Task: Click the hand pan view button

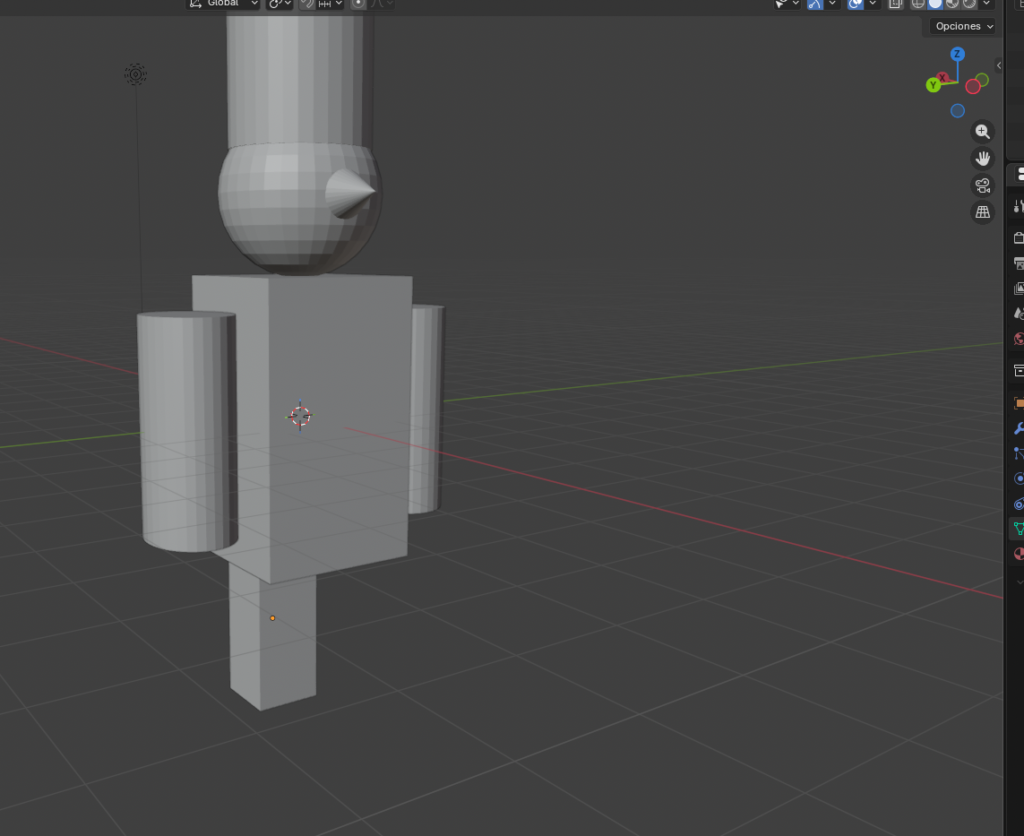Action: (983, 159)
